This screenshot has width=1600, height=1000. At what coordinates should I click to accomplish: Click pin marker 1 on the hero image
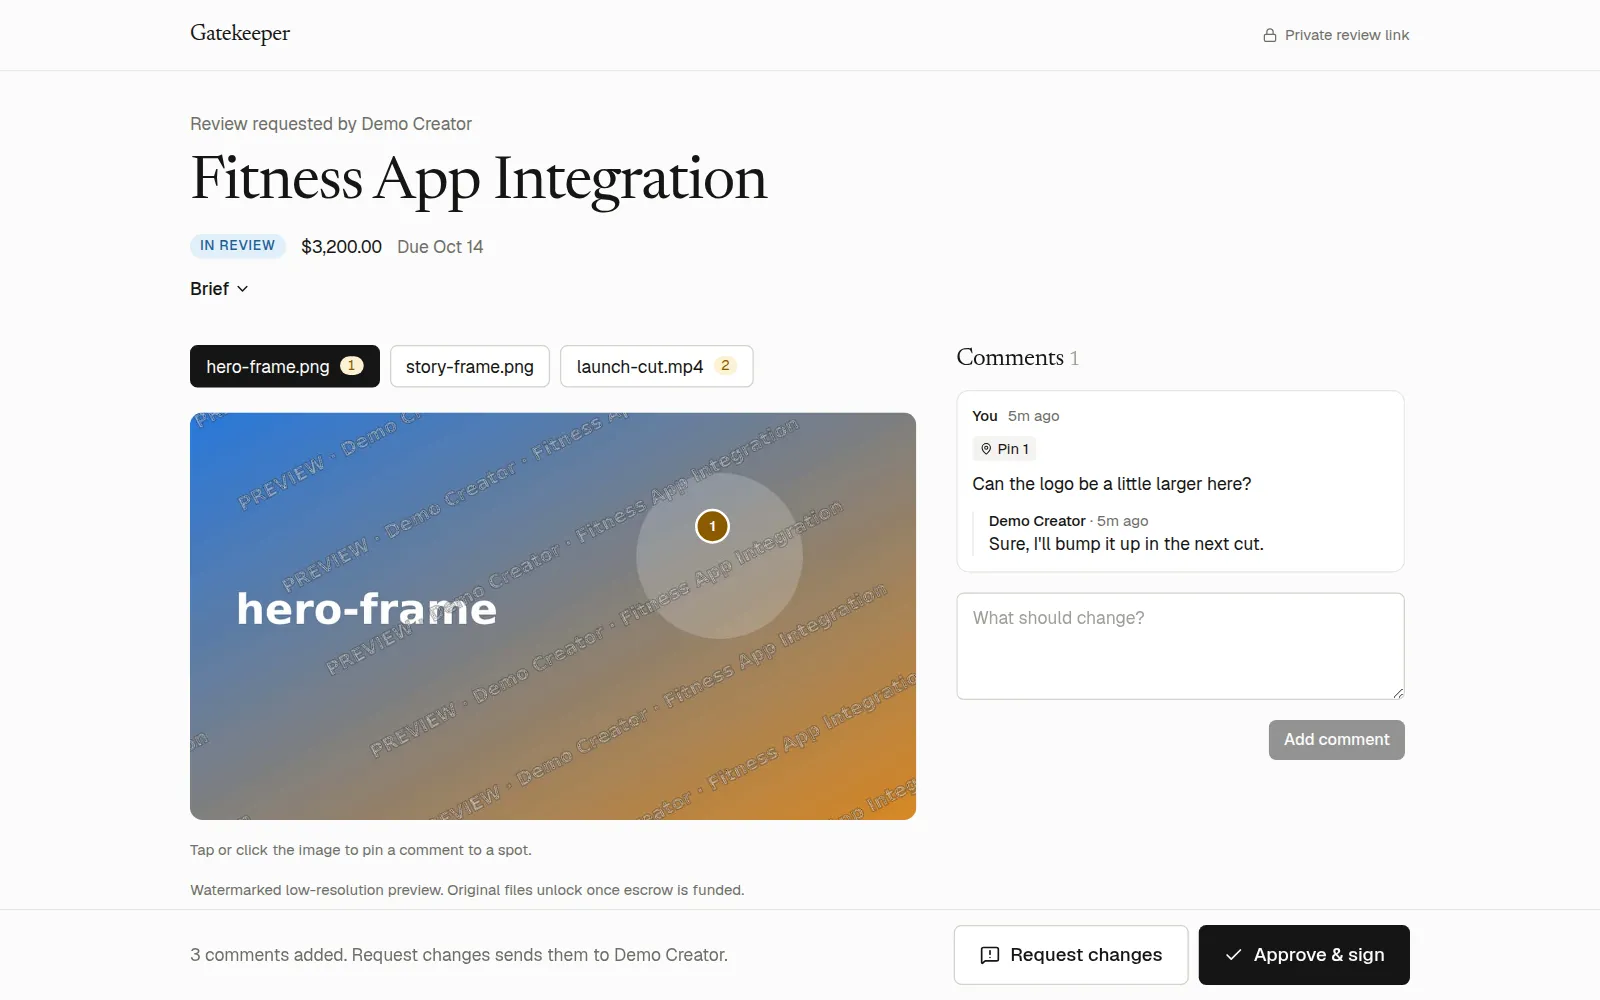click(712, 526)
